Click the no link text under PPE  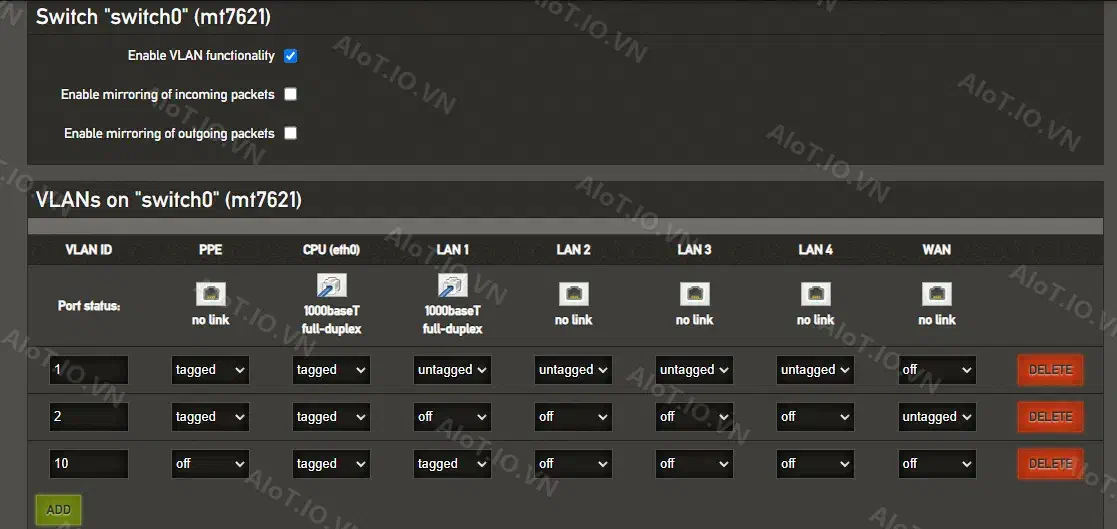210,320
